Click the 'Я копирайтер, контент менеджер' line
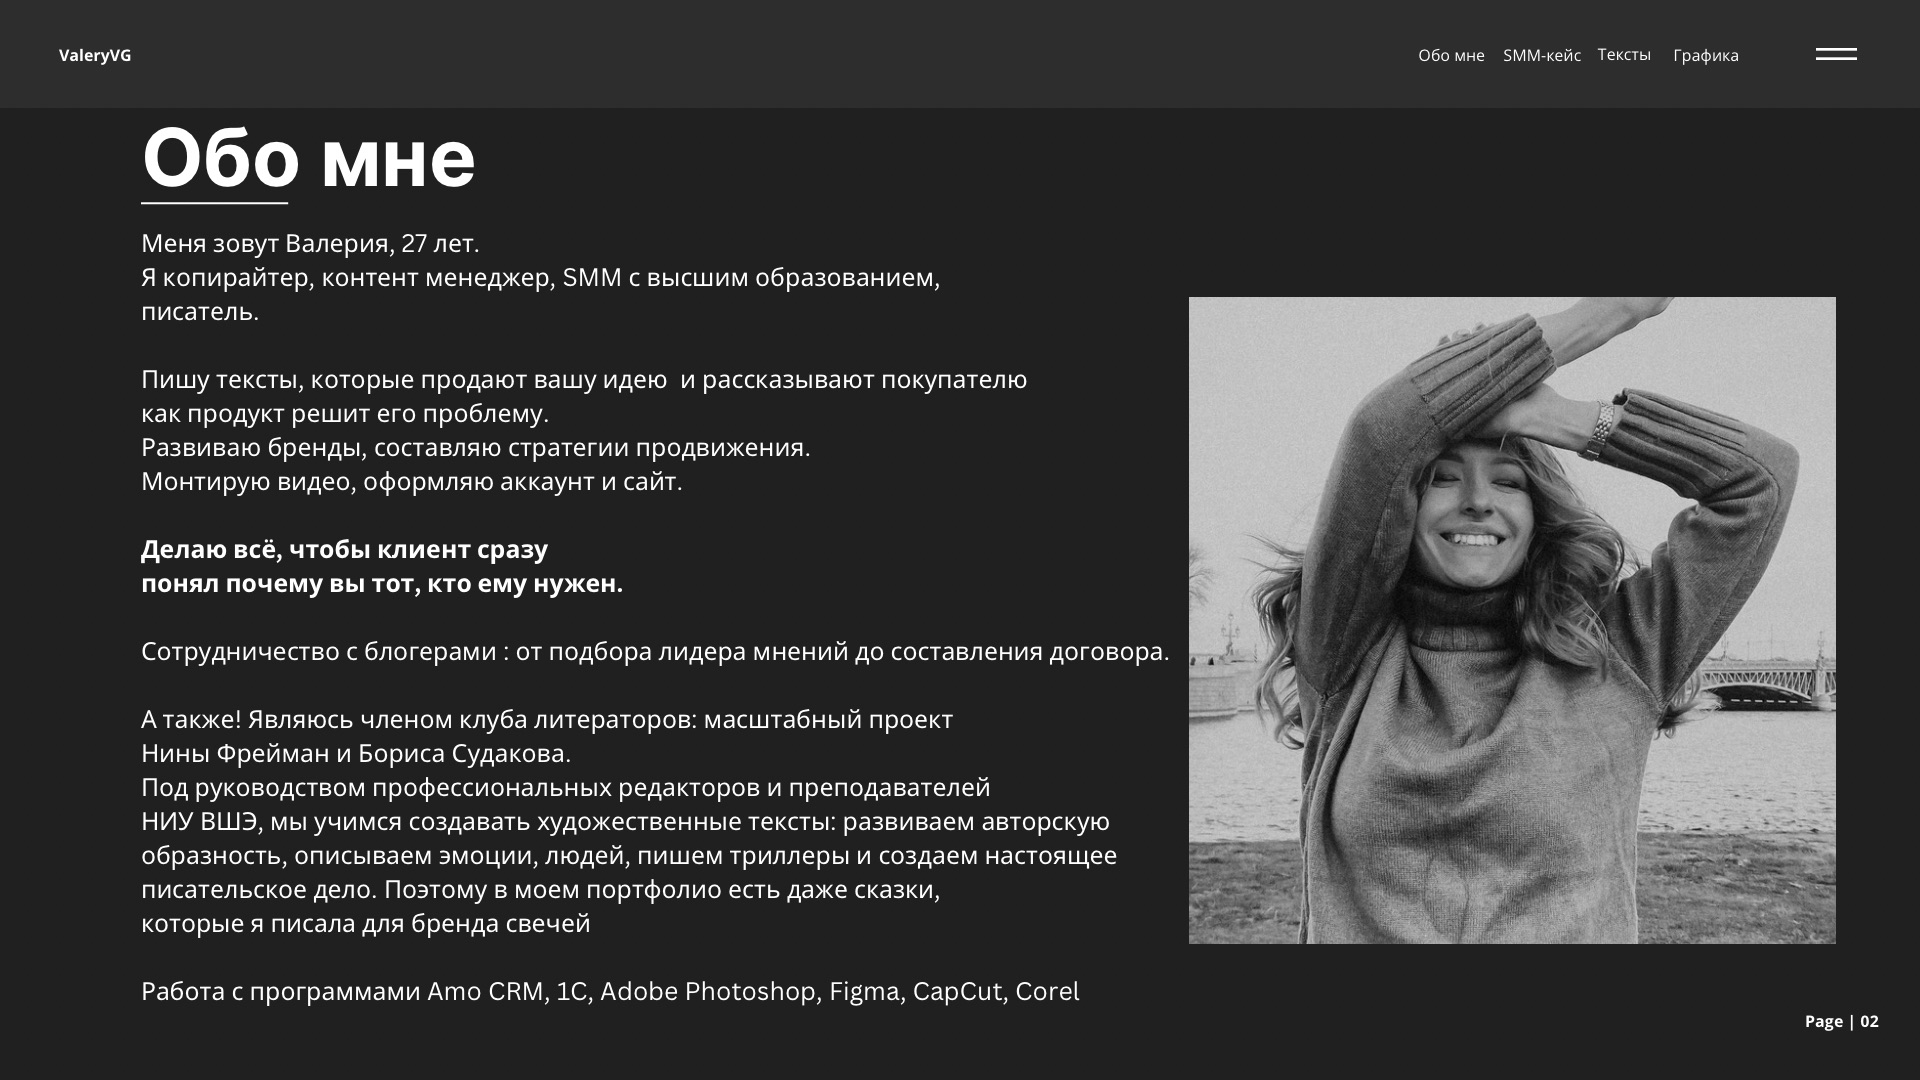The image size is (1920, 1080). pyautogui.click(x=540, y=277)
